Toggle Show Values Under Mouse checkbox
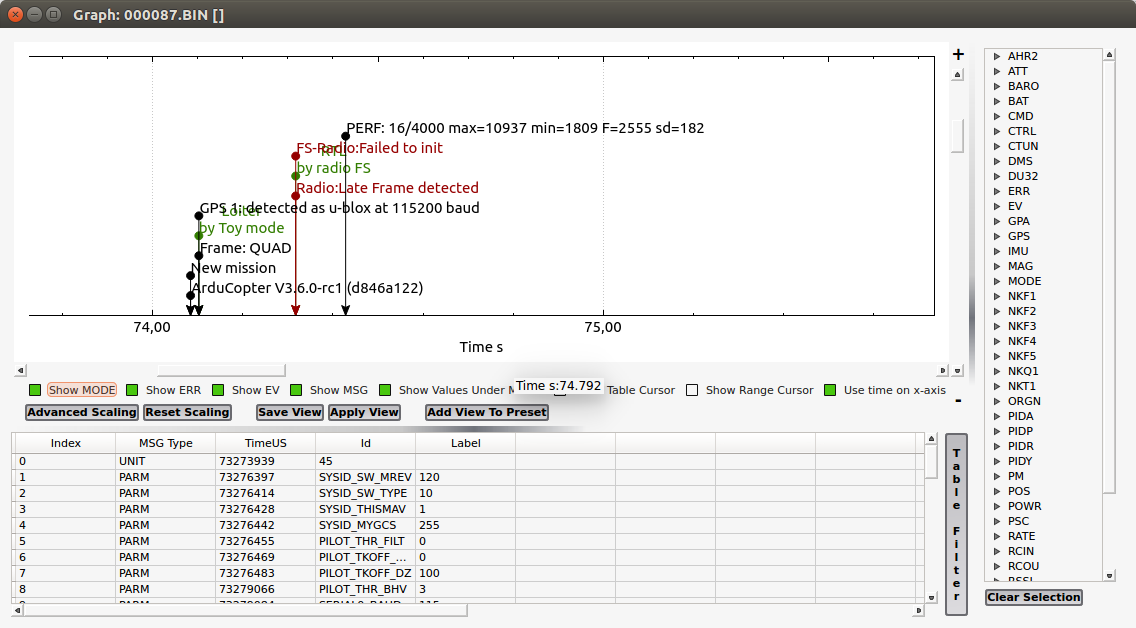Image resolution: width=1136 pixels, height=628 pixels. [x=385, y=390]
